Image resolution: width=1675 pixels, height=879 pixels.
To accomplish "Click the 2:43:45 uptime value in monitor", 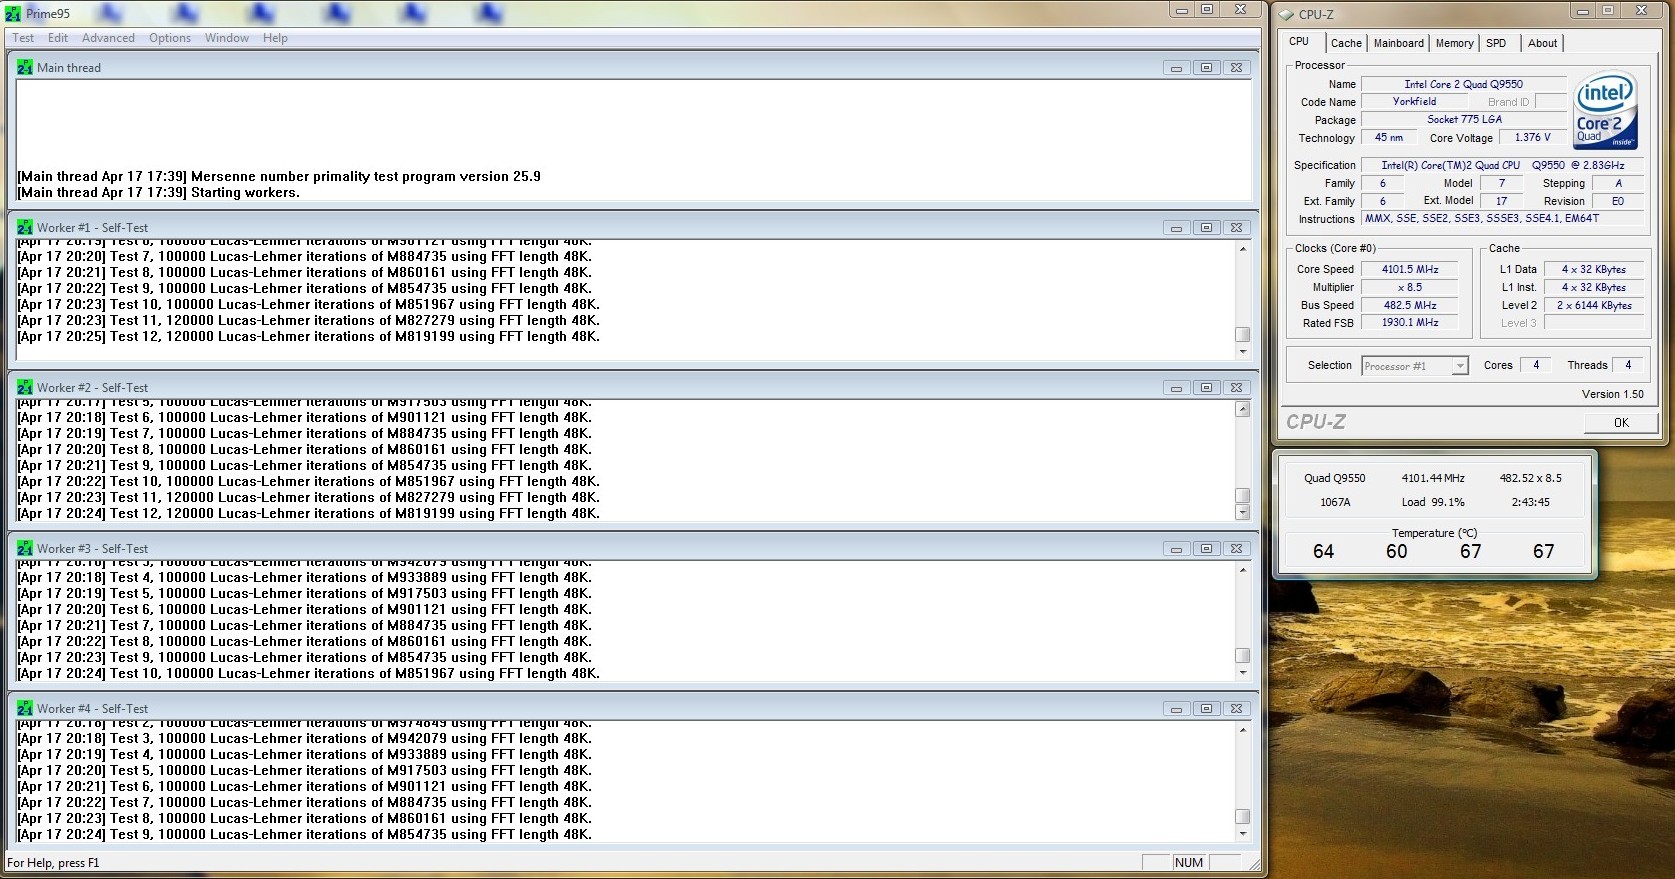I will coord(1530,502).
